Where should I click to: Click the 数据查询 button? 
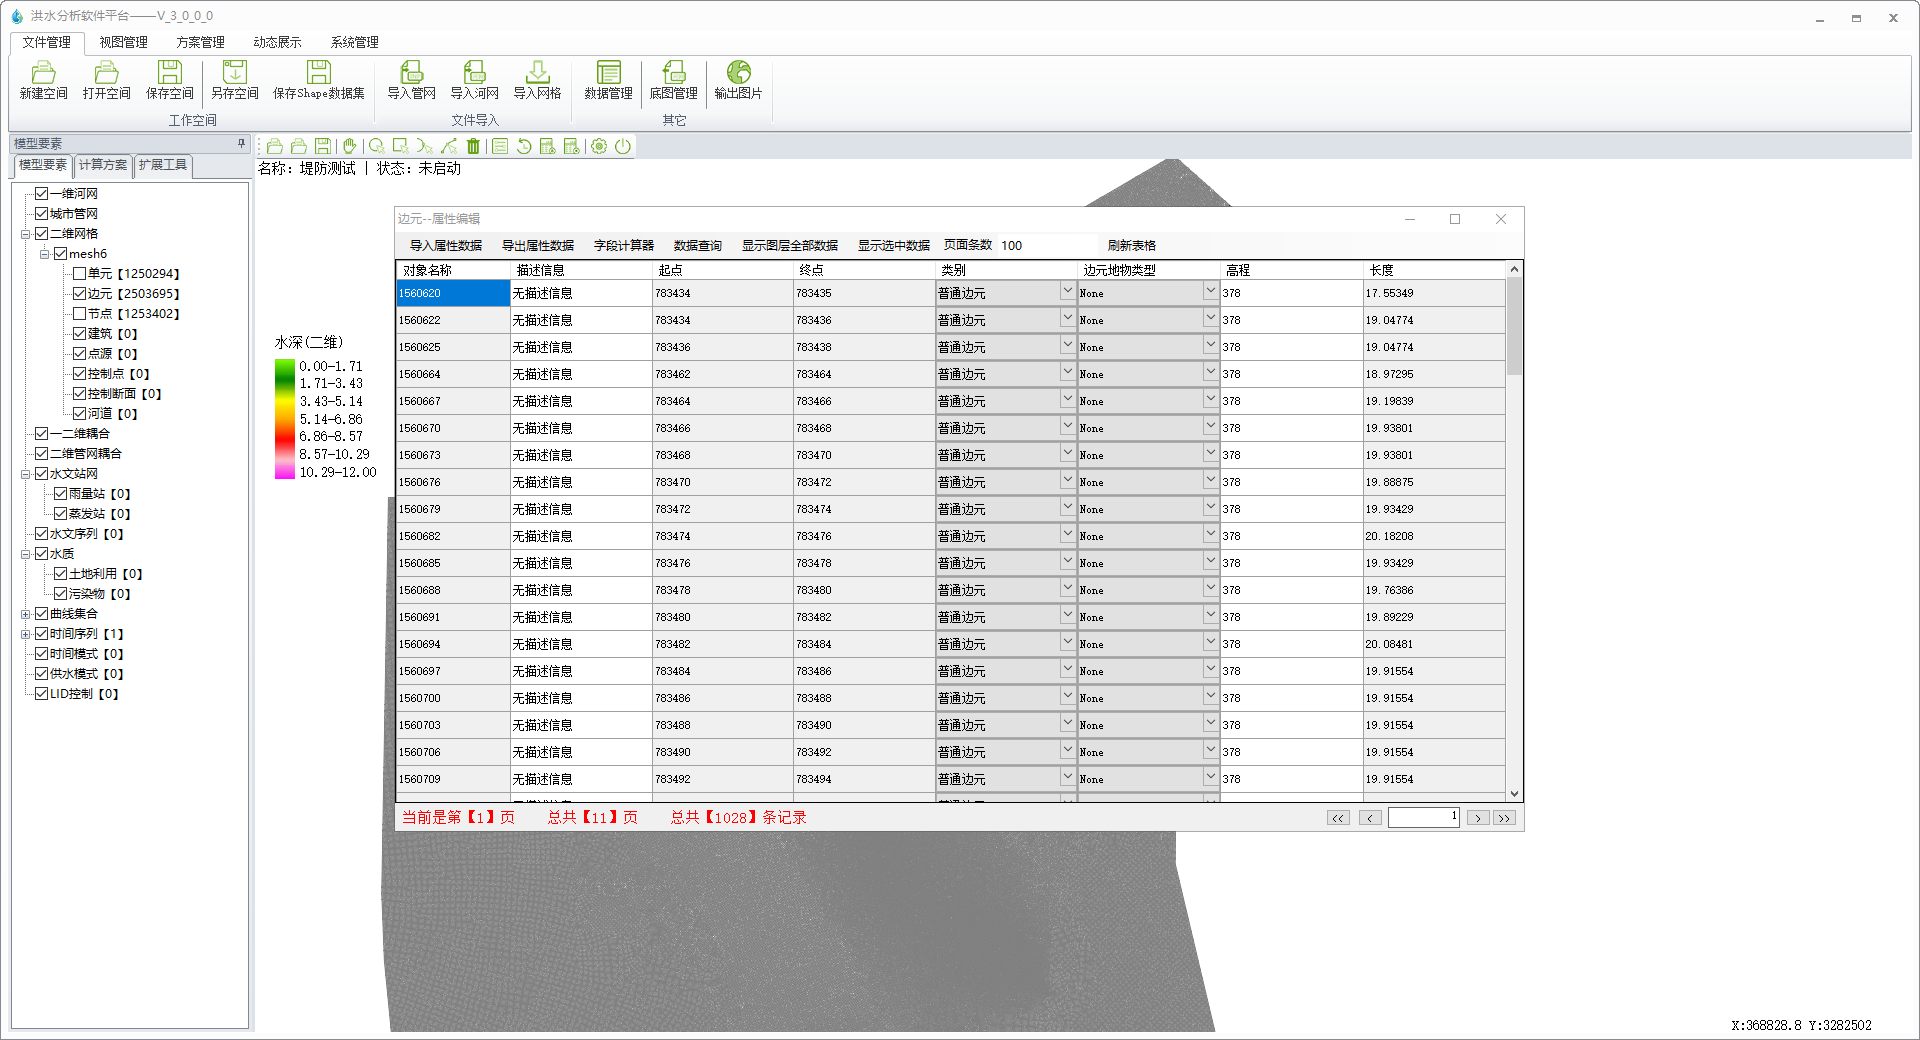[x=697, y=245]
